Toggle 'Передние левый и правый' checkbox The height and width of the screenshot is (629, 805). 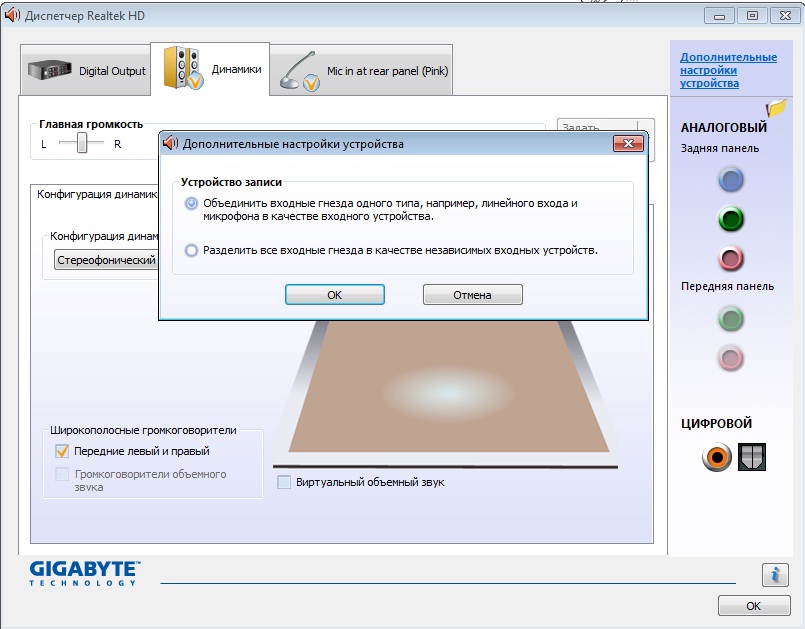click(x=62, y=451)
